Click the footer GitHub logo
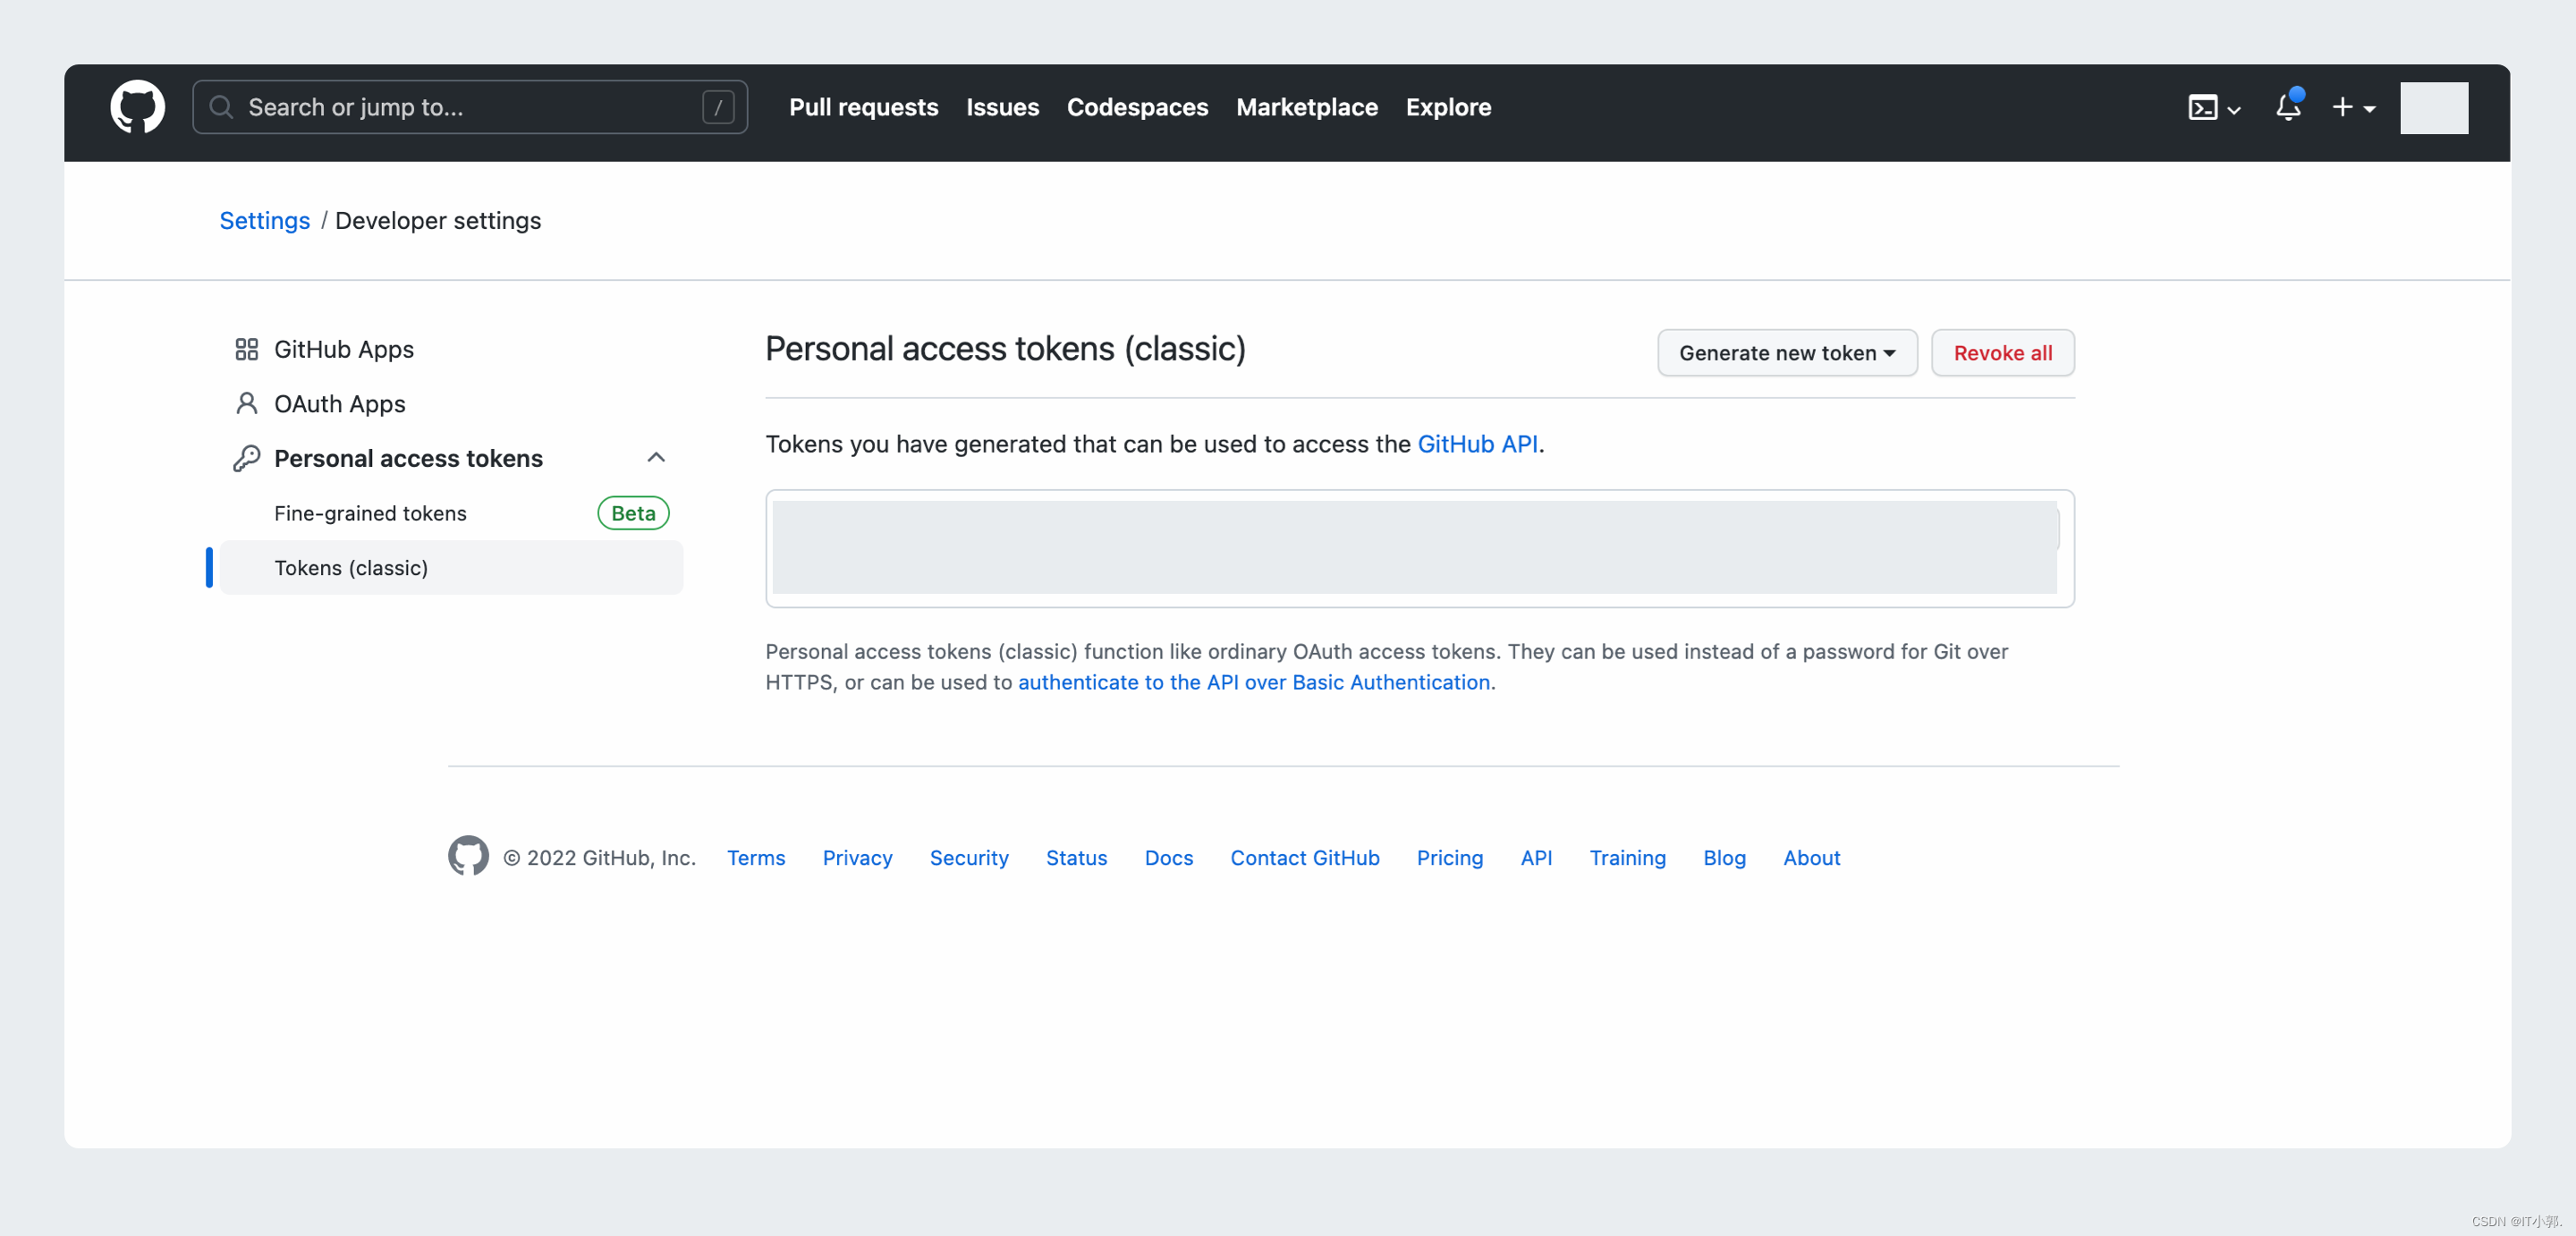The width and height of the screenshot is (2576, 1236). point(468,857)
